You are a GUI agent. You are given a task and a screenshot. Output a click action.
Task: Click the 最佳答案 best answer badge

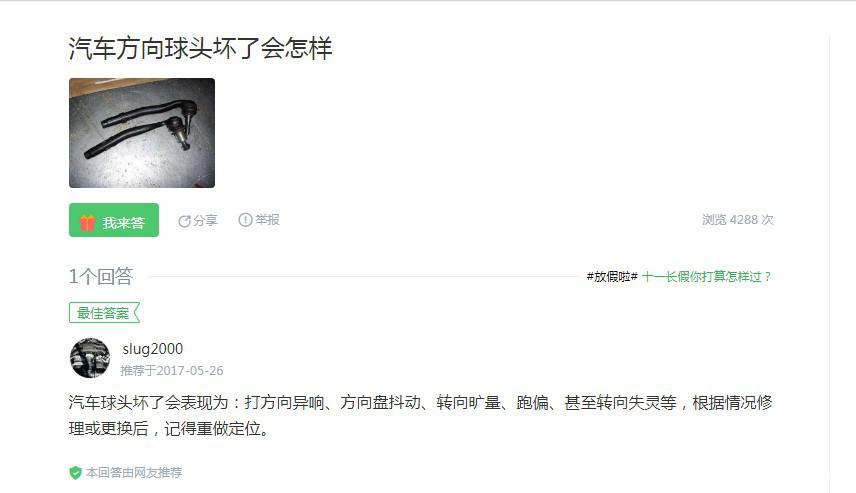[x=104, y=313]
